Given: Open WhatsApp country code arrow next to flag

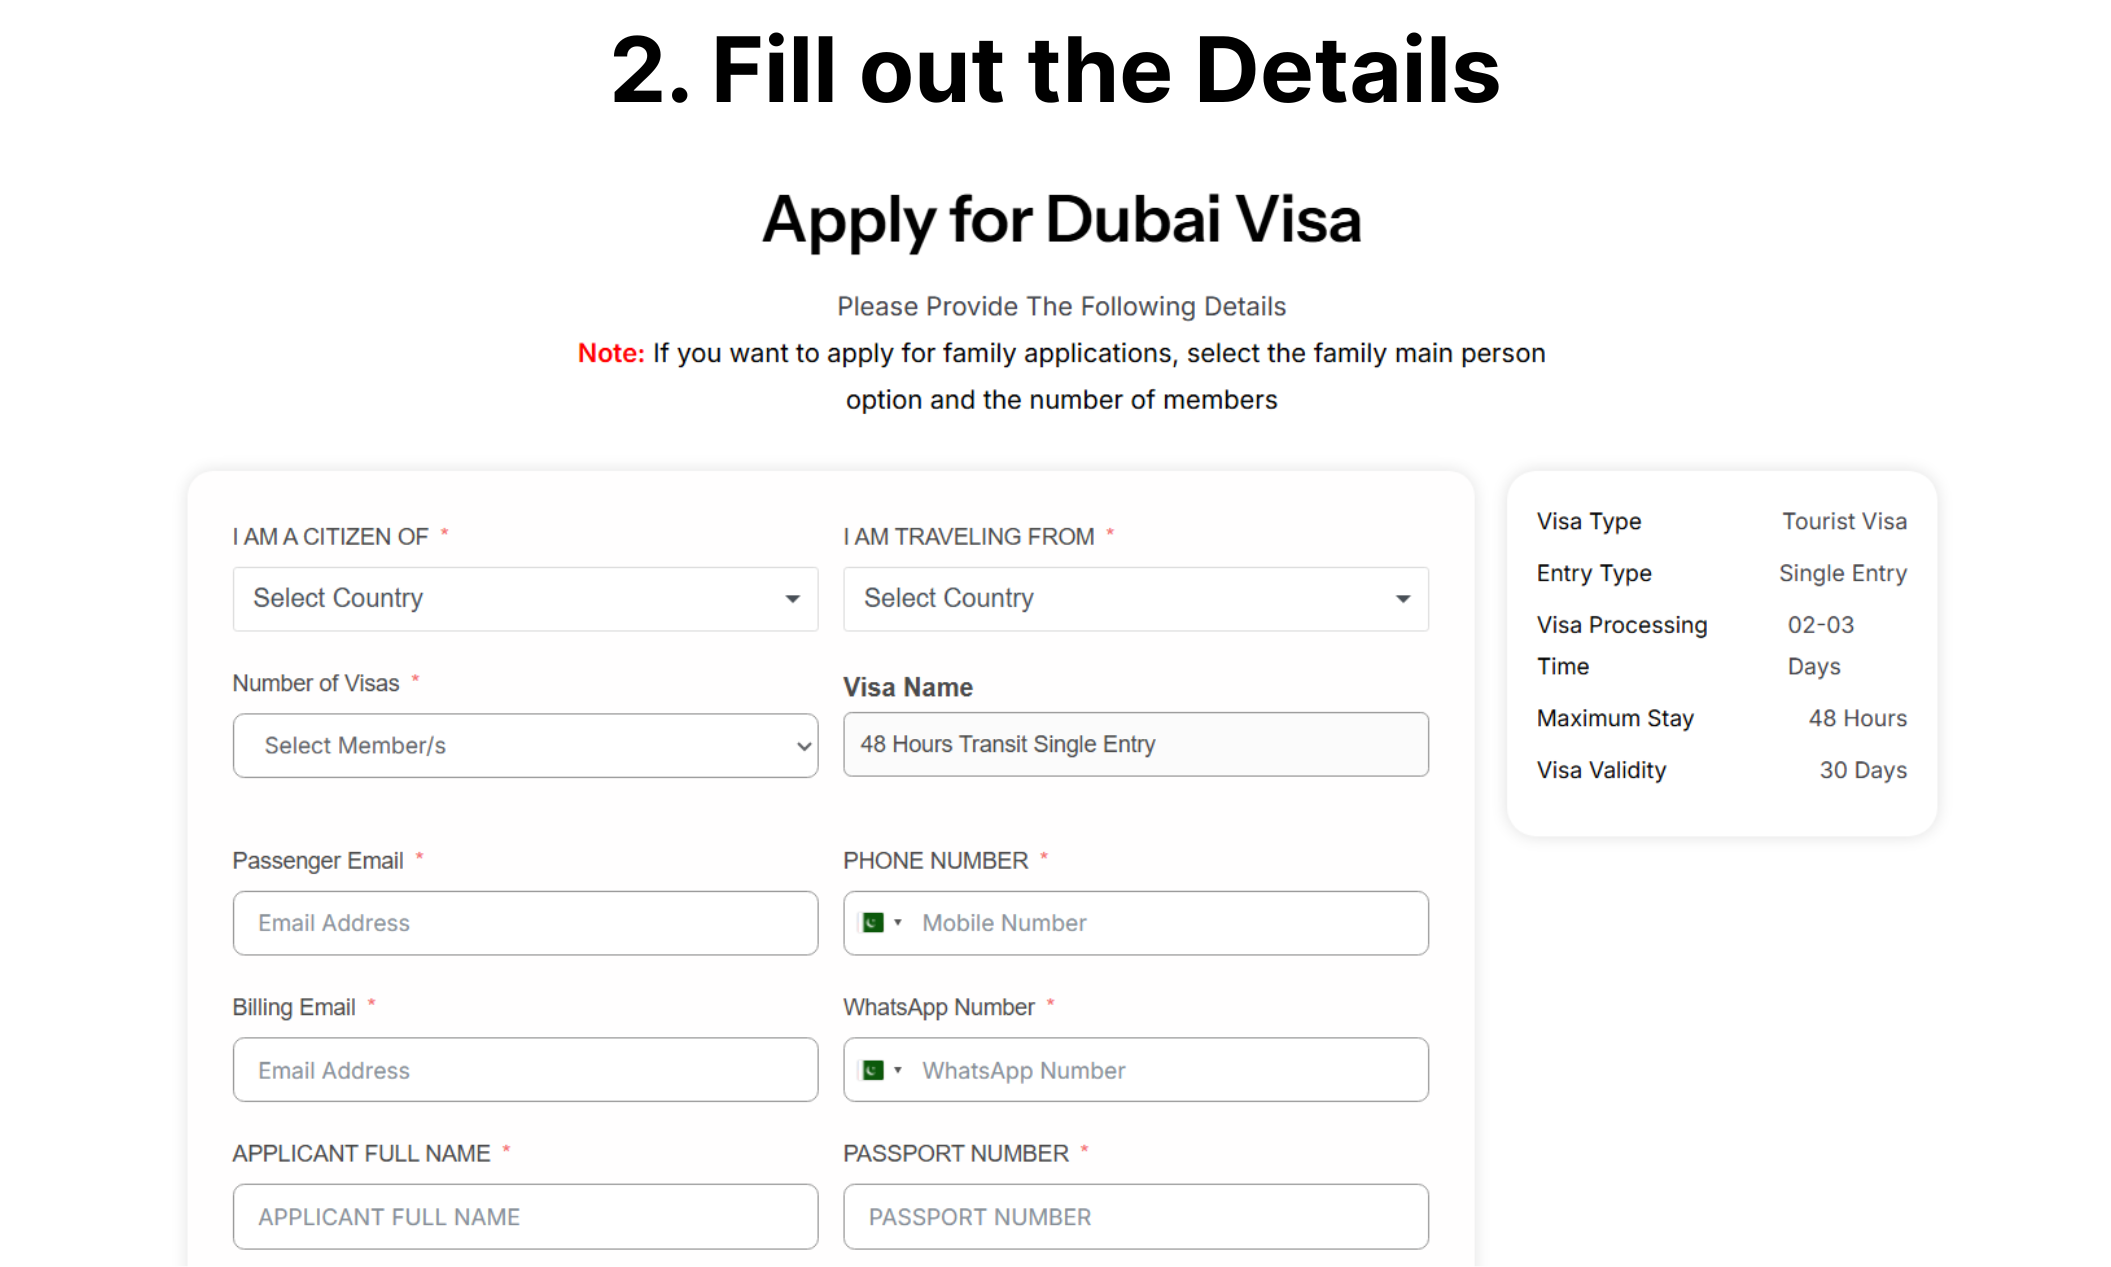Looking at the screenshot, I should coord(898,1070).
